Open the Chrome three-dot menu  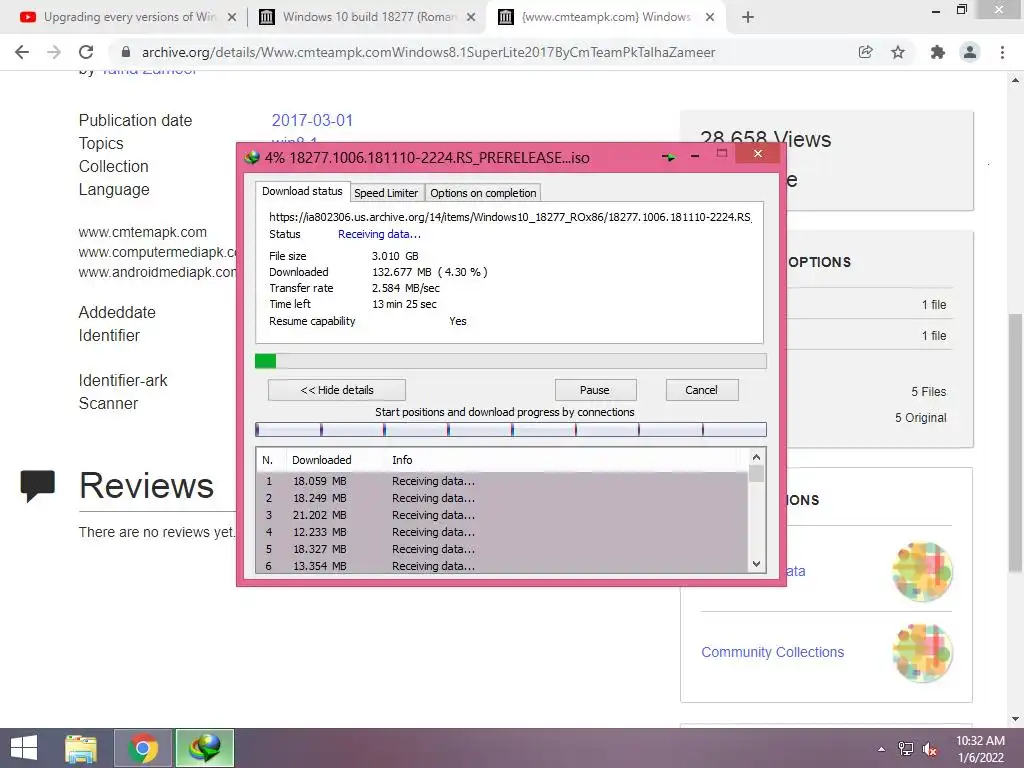[1002, 52]
